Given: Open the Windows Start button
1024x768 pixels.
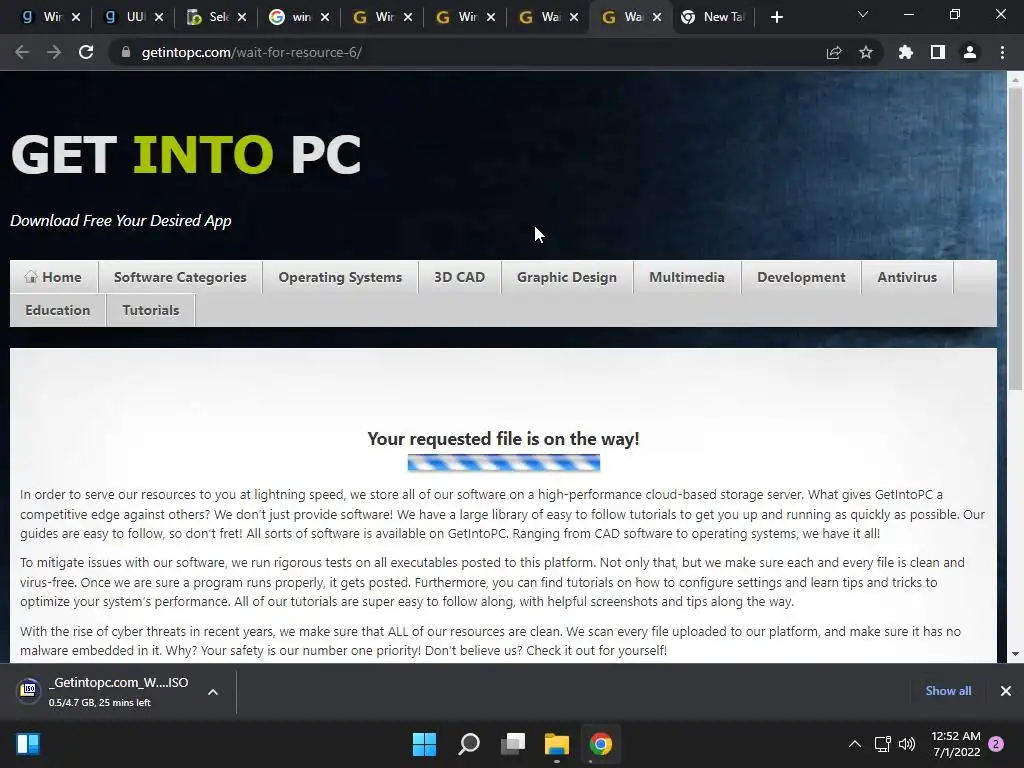Looking at the screenshot, I should click(x=424, y=744).
